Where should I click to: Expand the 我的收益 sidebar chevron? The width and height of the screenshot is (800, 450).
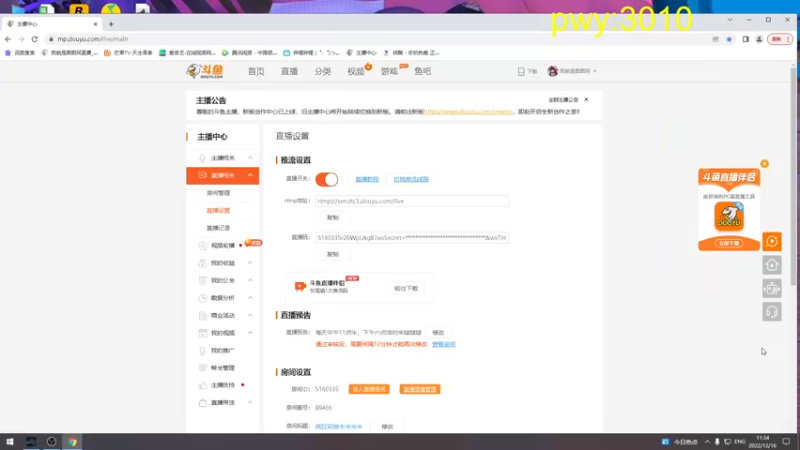click(x=250, y=263)
